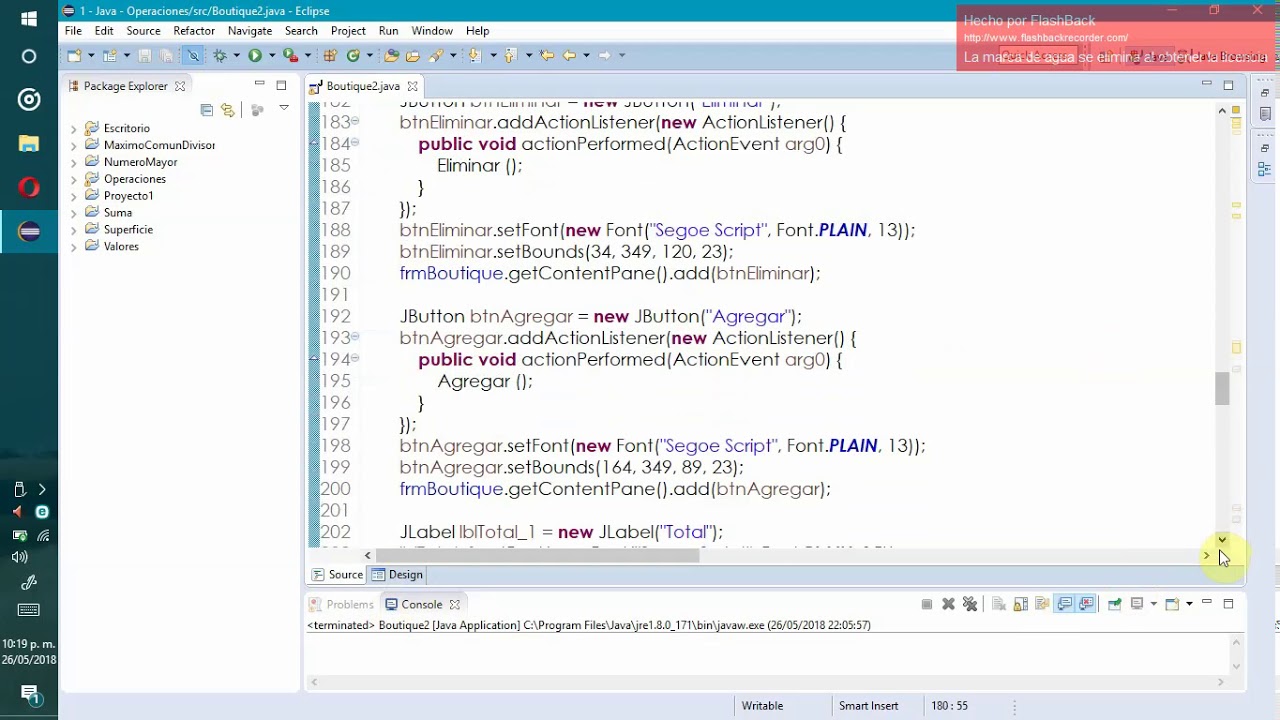Collapse the code fold at line 183
This screenshot has height=720, width=1280.
pyautogui.click(x=355, y=122)
